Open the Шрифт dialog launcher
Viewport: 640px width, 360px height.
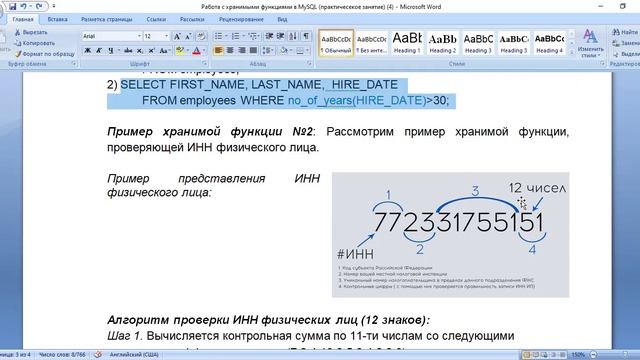(x=204, y=64)
